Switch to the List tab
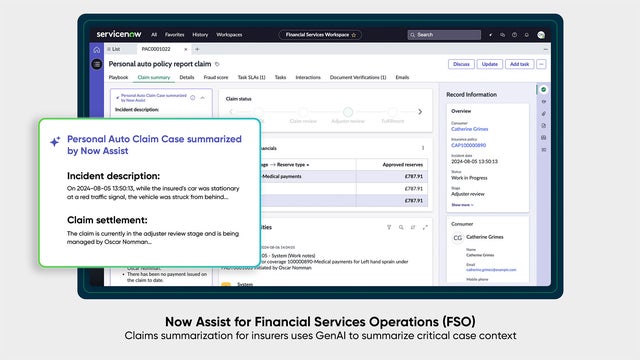Viewport: 640px width, 360px height. coord(120,49)
